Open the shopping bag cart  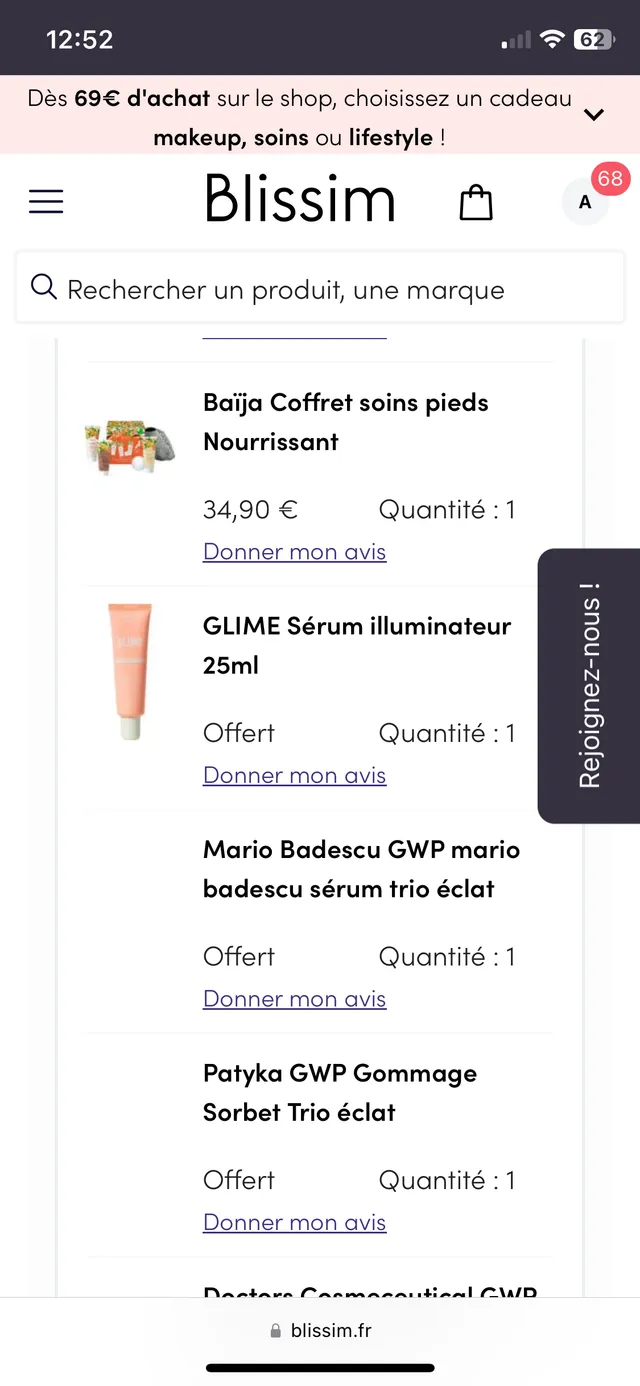(475, 201)
